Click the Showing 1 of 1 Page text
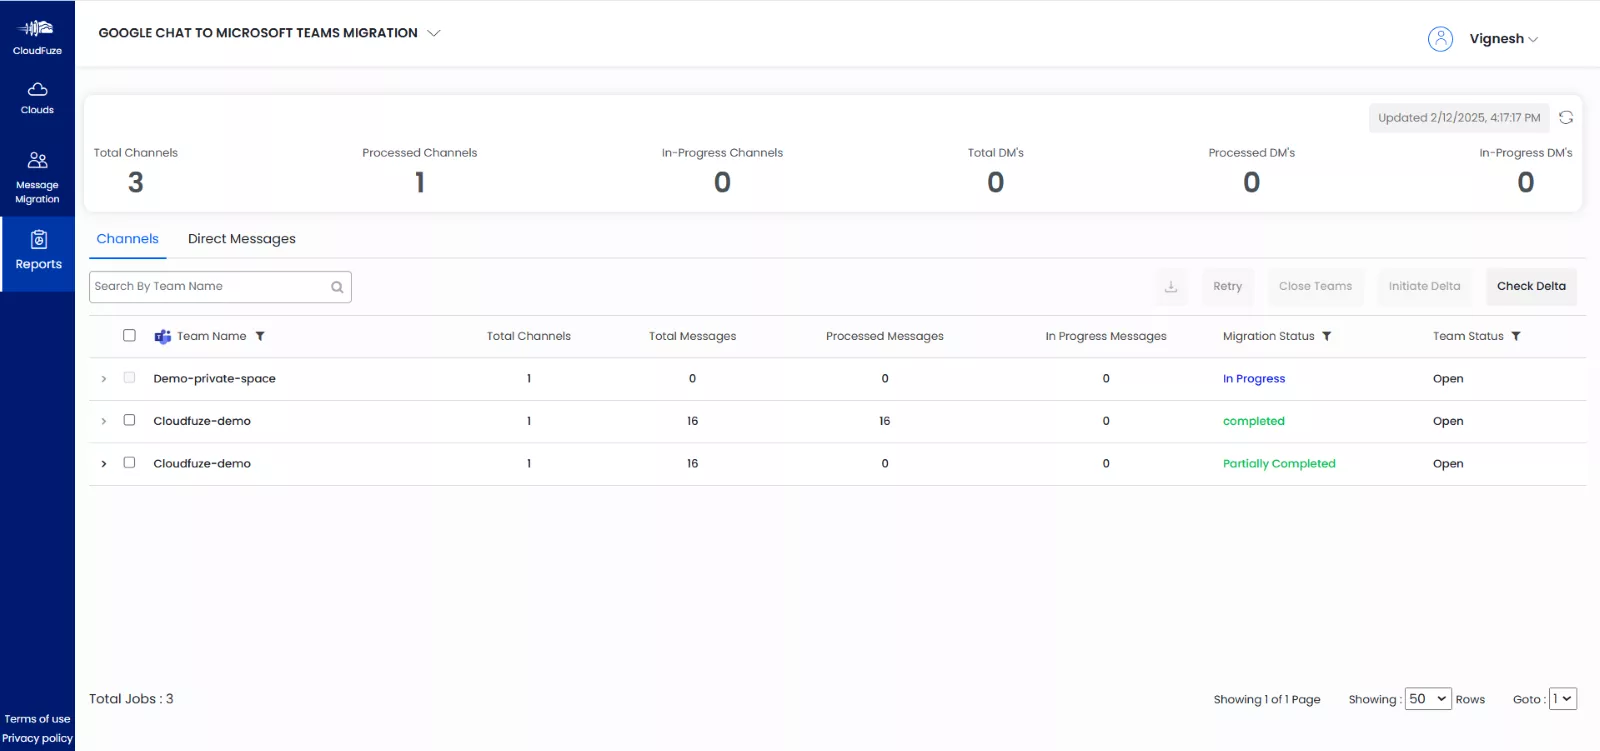 [x=1267, y=700]
